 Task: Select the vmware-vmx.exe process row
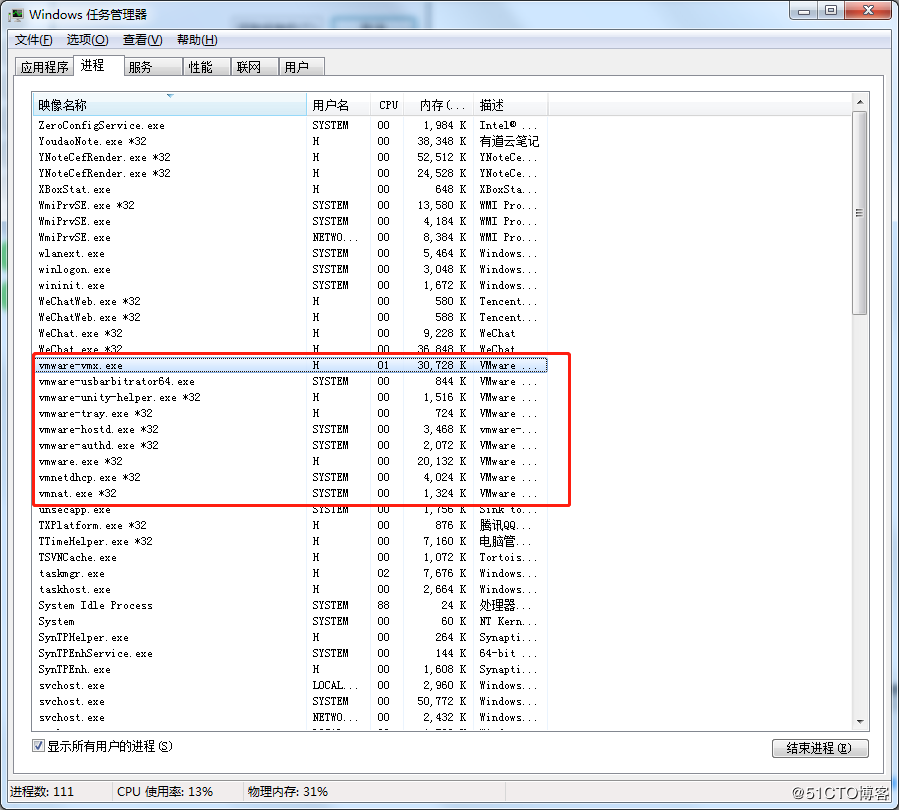(81, 366)
